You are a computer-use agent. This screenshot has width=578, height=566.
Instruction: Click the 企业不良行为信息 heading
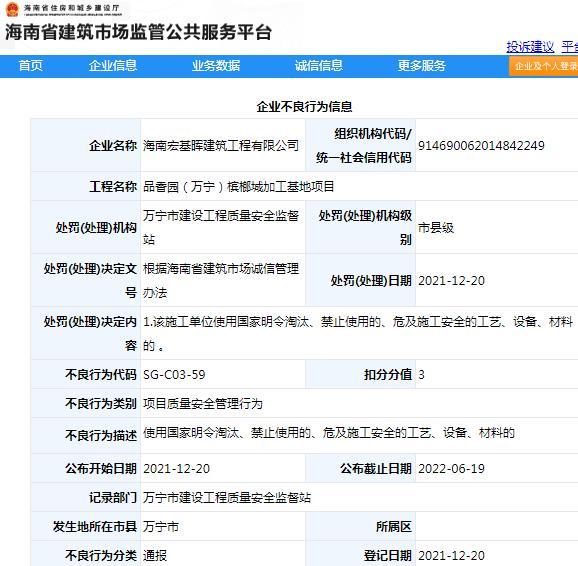coord(304,107)
